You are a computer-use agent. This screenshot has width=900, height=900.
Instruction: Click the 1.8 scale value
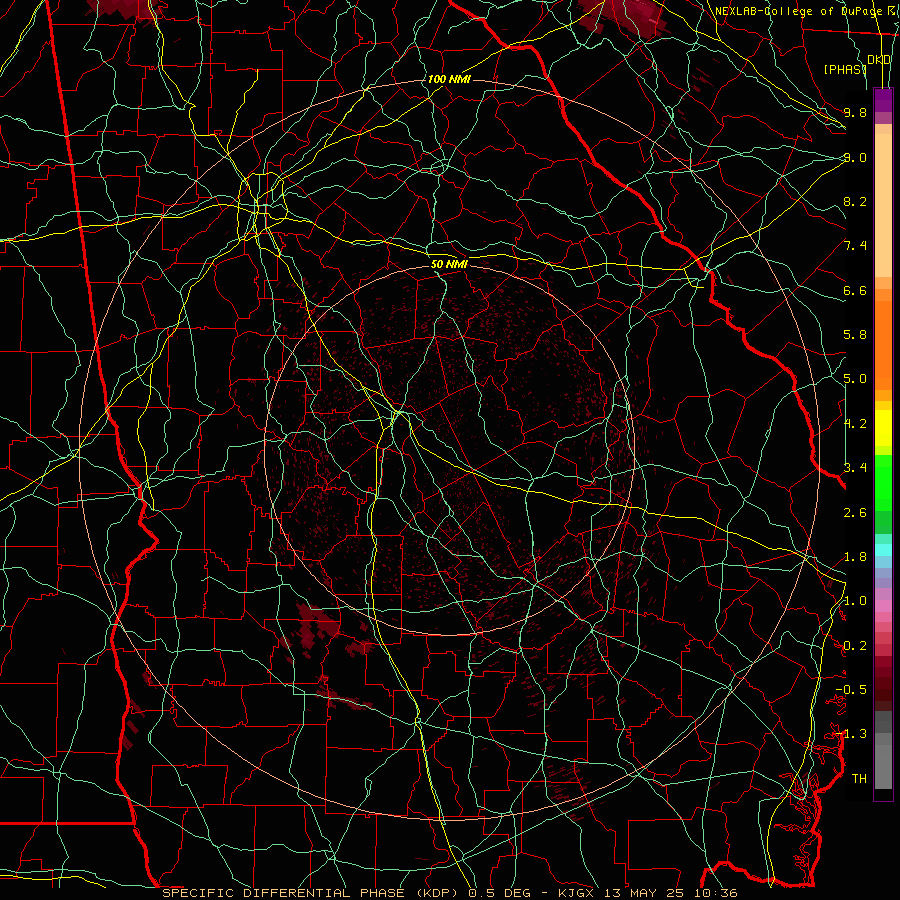(x=855, y=557)
